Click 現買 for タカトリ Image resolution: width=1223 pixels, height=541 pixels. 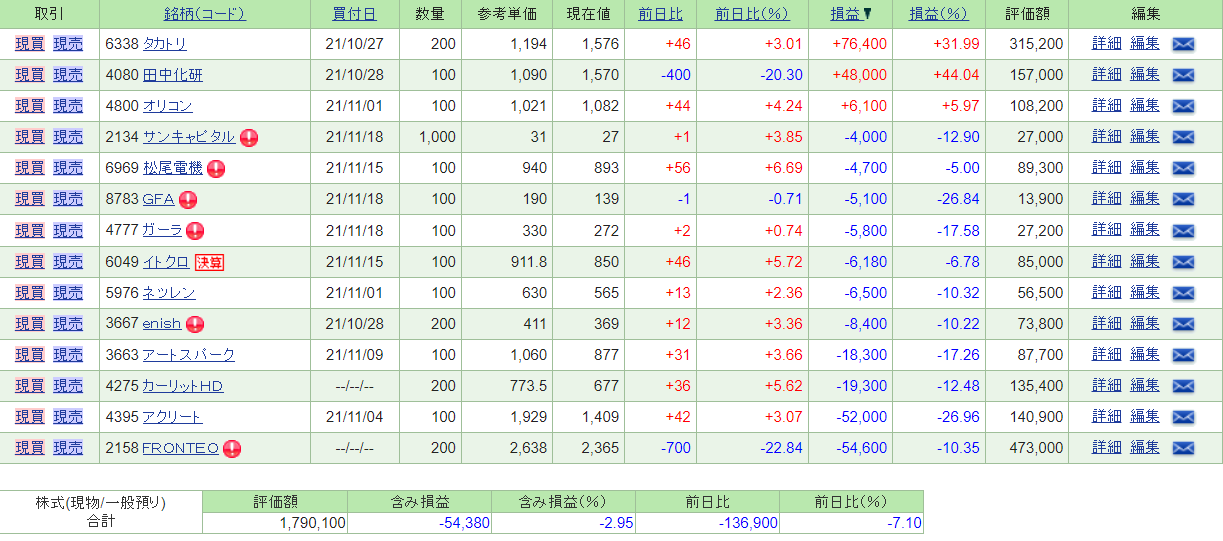30,44
